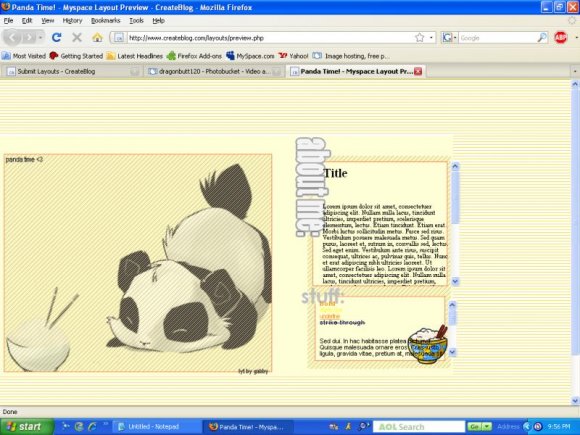Open the Edit menu
Screen dimensions: 580x435
pos(27,20)
